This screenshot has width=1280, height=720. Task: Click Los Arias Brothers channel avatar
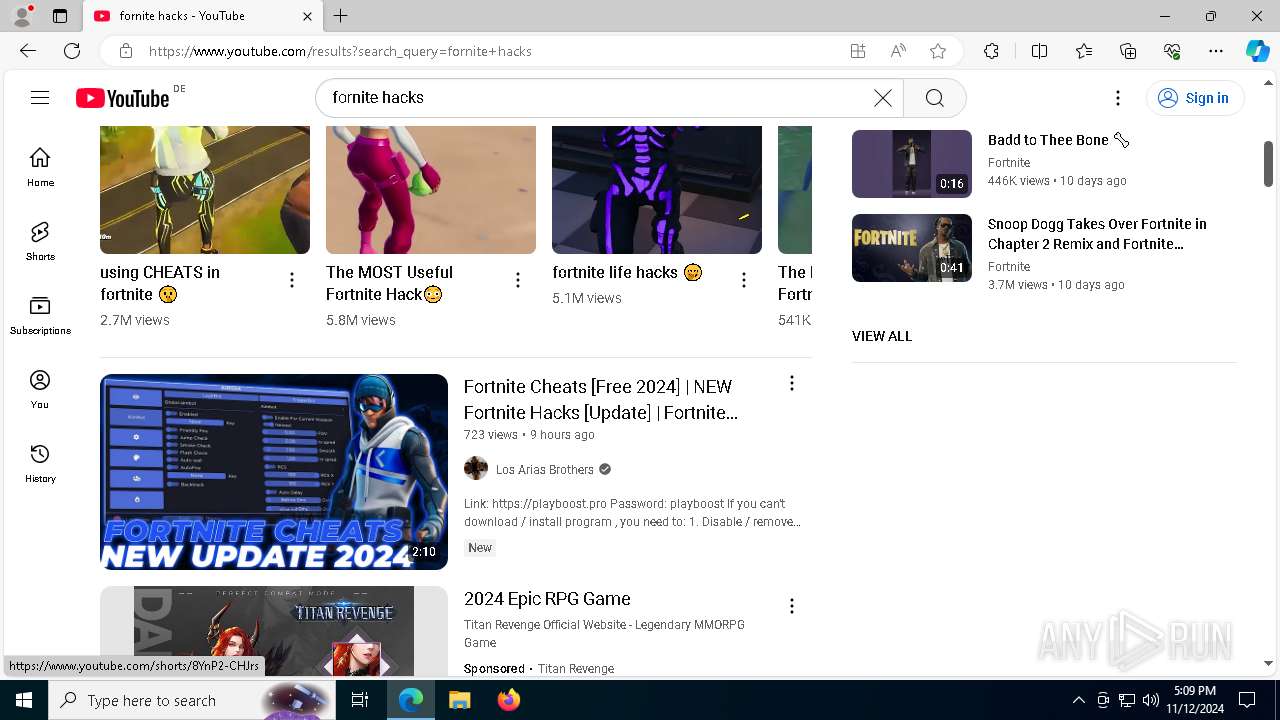point(476,468)
